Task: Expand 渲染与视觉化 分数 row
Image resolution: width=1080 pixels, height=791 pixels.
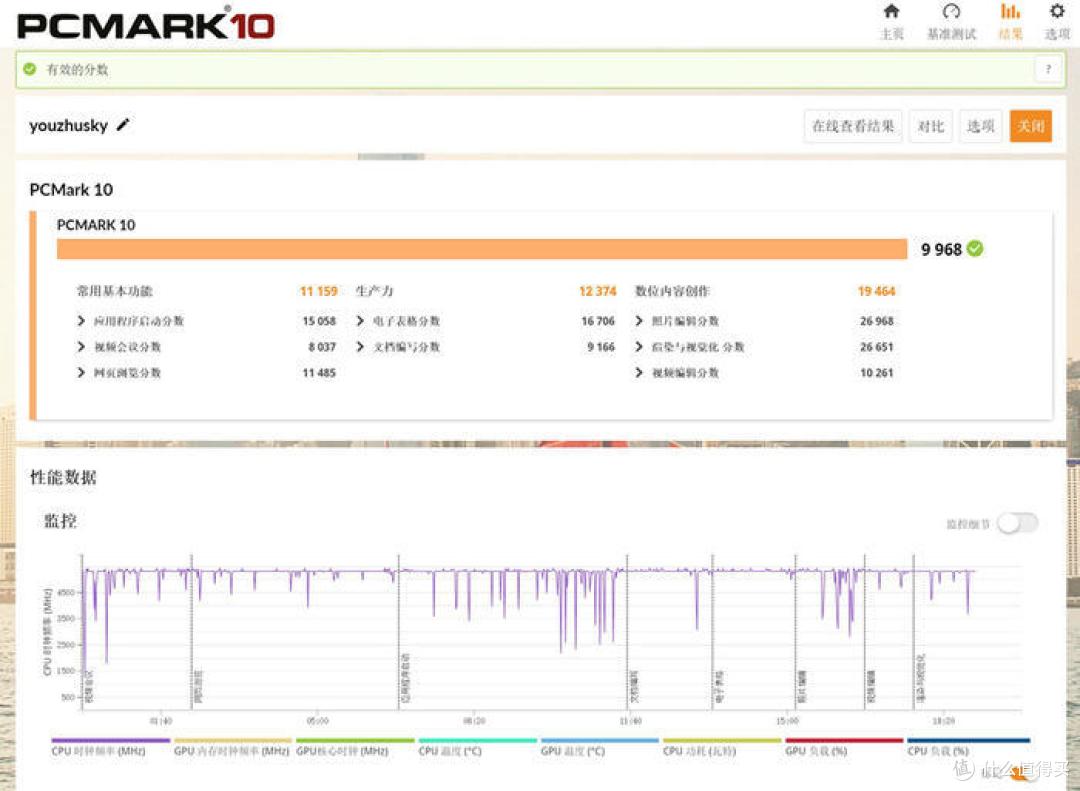Action: (x=689, y=347)
